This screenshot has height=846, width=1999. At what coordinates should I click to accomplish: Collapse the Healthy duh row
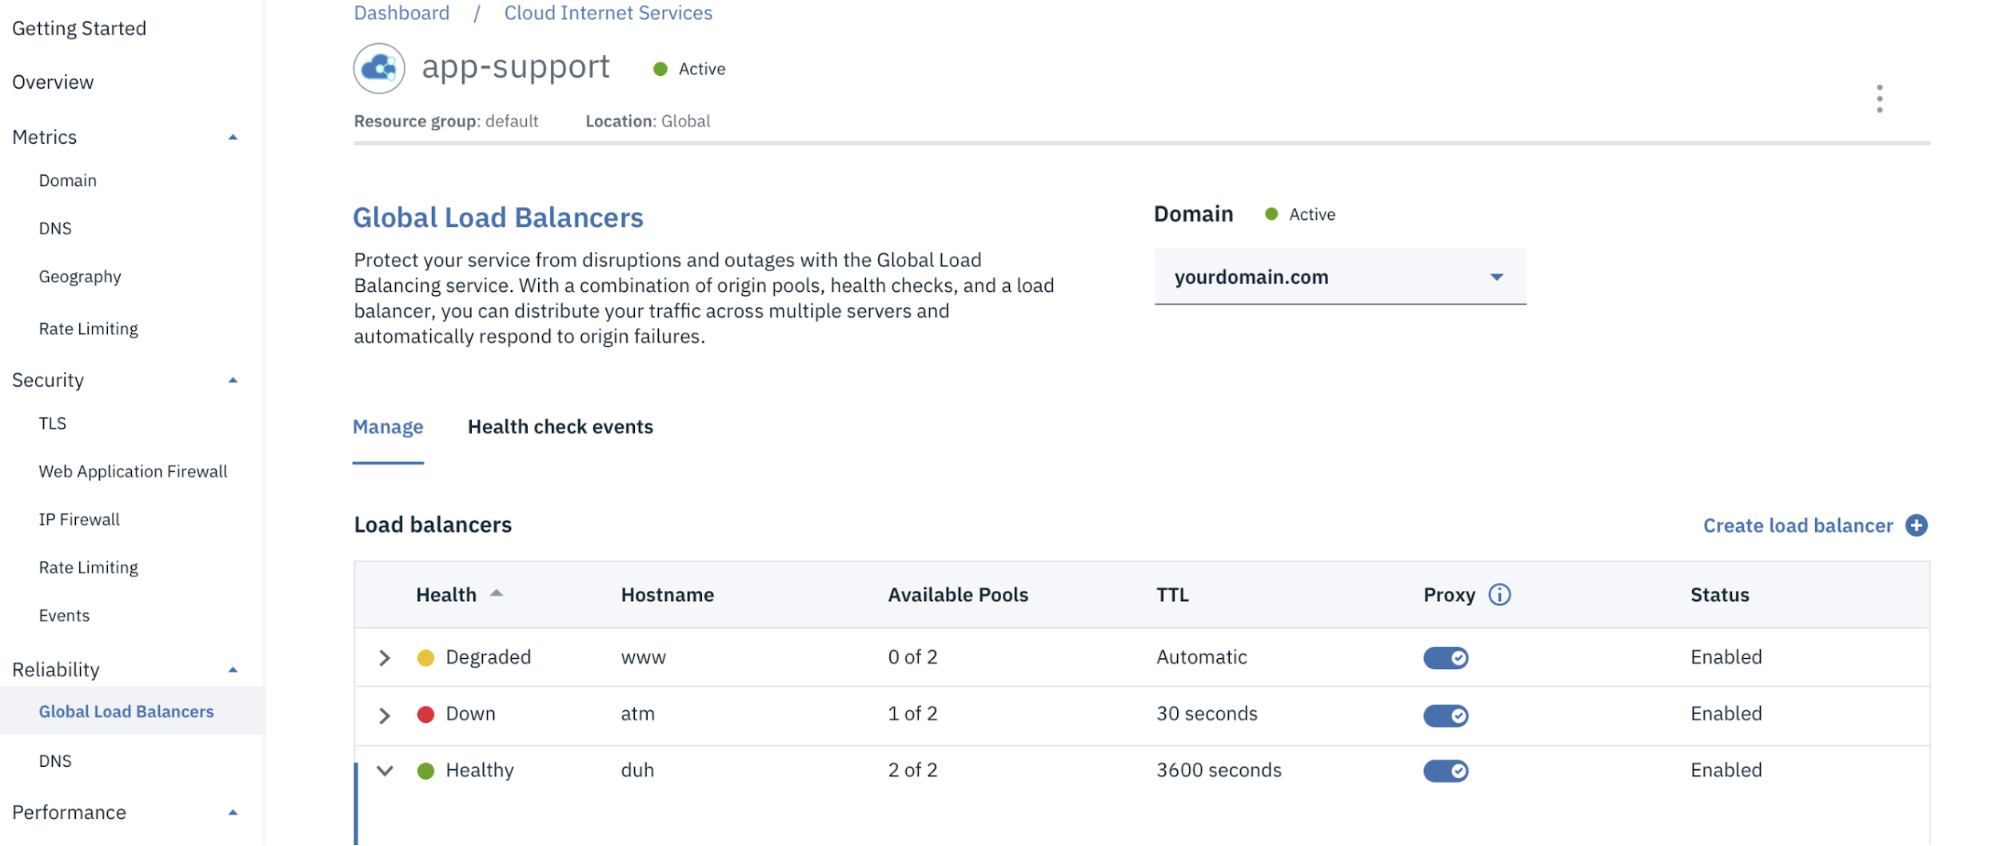click(x=385, y=771)
